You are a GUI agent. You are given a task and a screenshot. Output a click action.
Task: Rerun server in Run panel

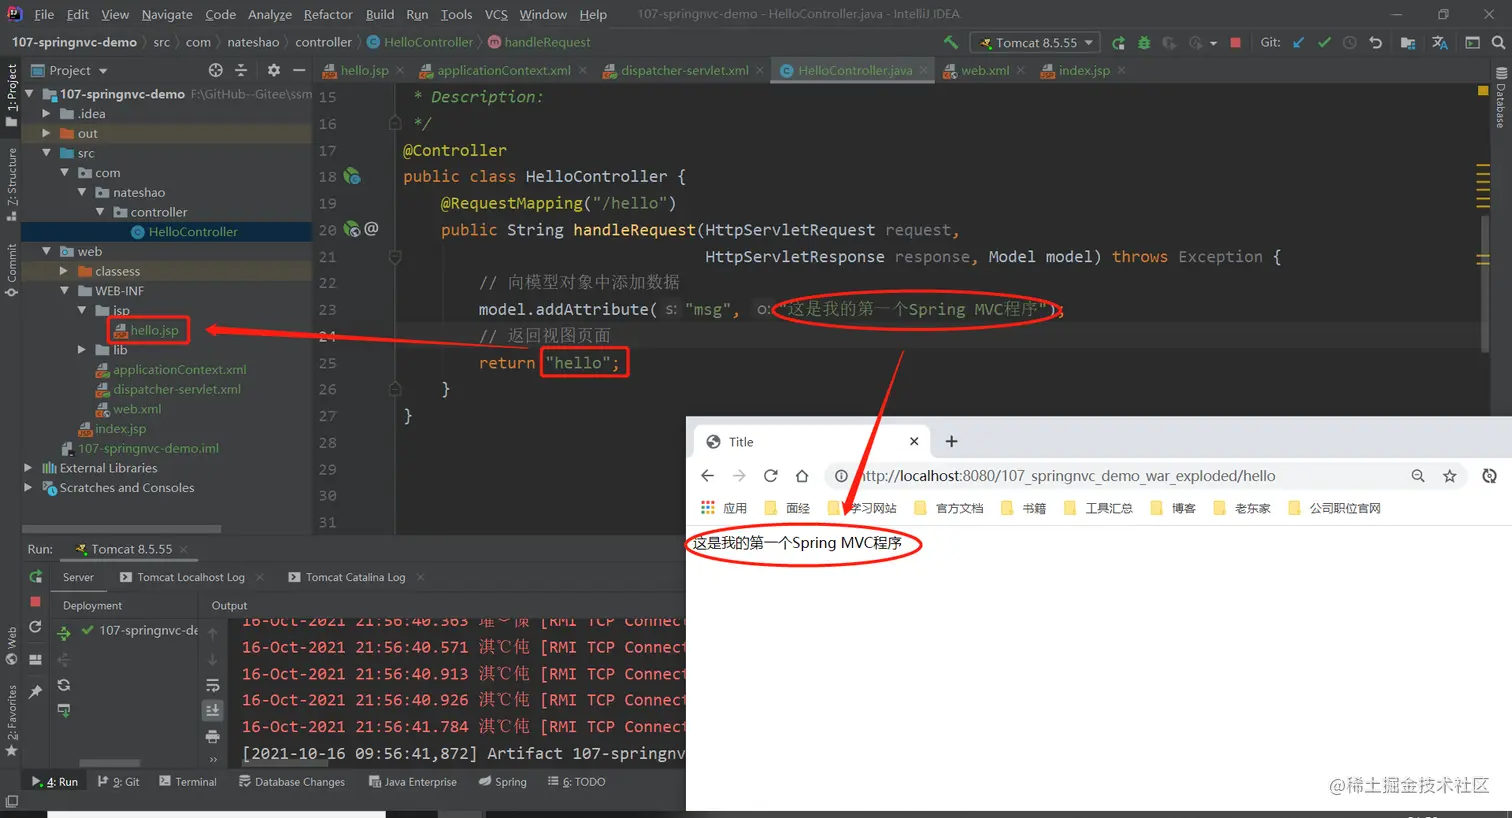(36, 577)
